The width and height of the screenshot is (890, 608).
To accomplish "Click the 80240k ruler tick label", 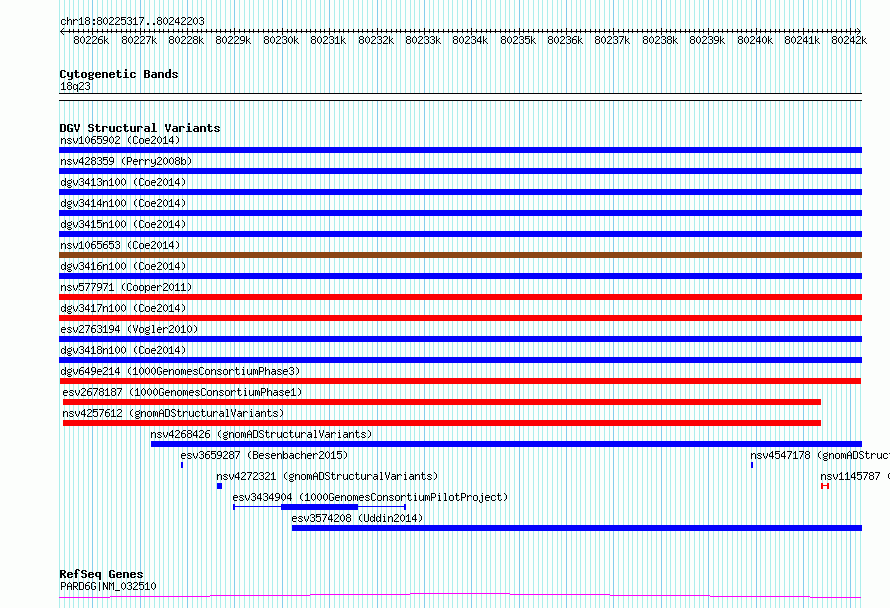I will pos(755,40).
